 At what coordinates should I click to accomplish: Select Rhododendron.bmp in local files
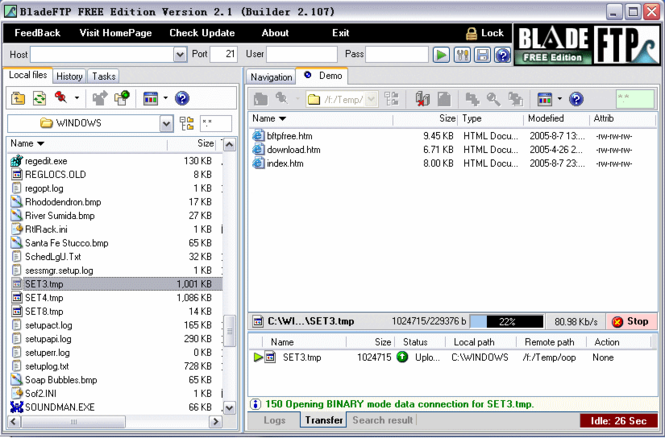pos(115,202)
